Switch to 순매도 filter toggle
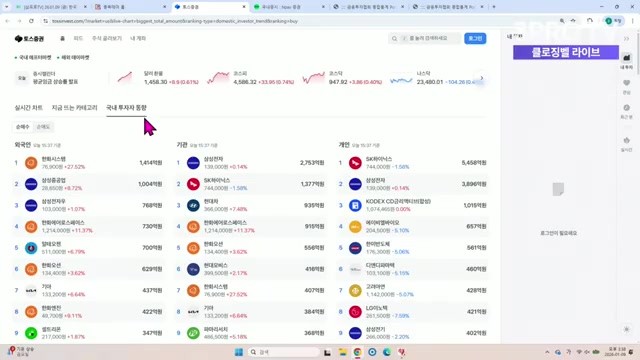Viewport: 640px width, 360px height. click(43, 127)
